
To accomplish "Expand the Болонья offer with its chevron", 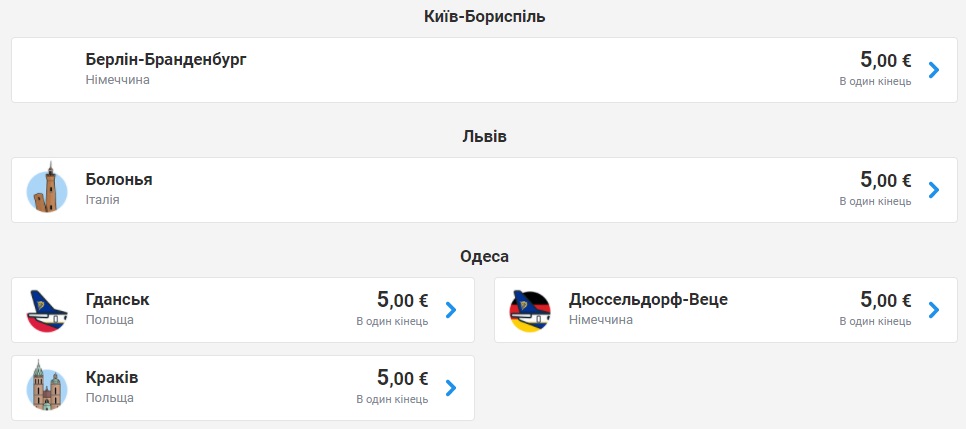I will coord(934,190).
